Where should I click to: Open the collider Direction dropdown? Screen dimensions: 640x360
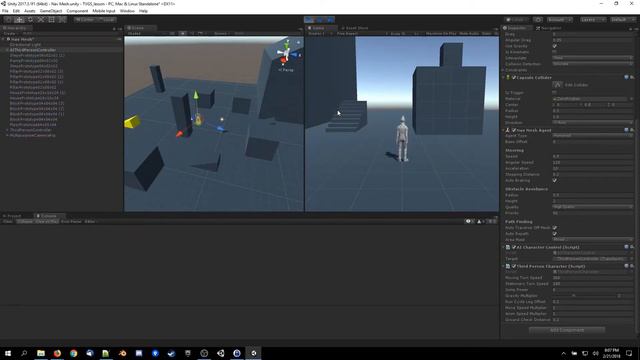click(x=593, y=122)
